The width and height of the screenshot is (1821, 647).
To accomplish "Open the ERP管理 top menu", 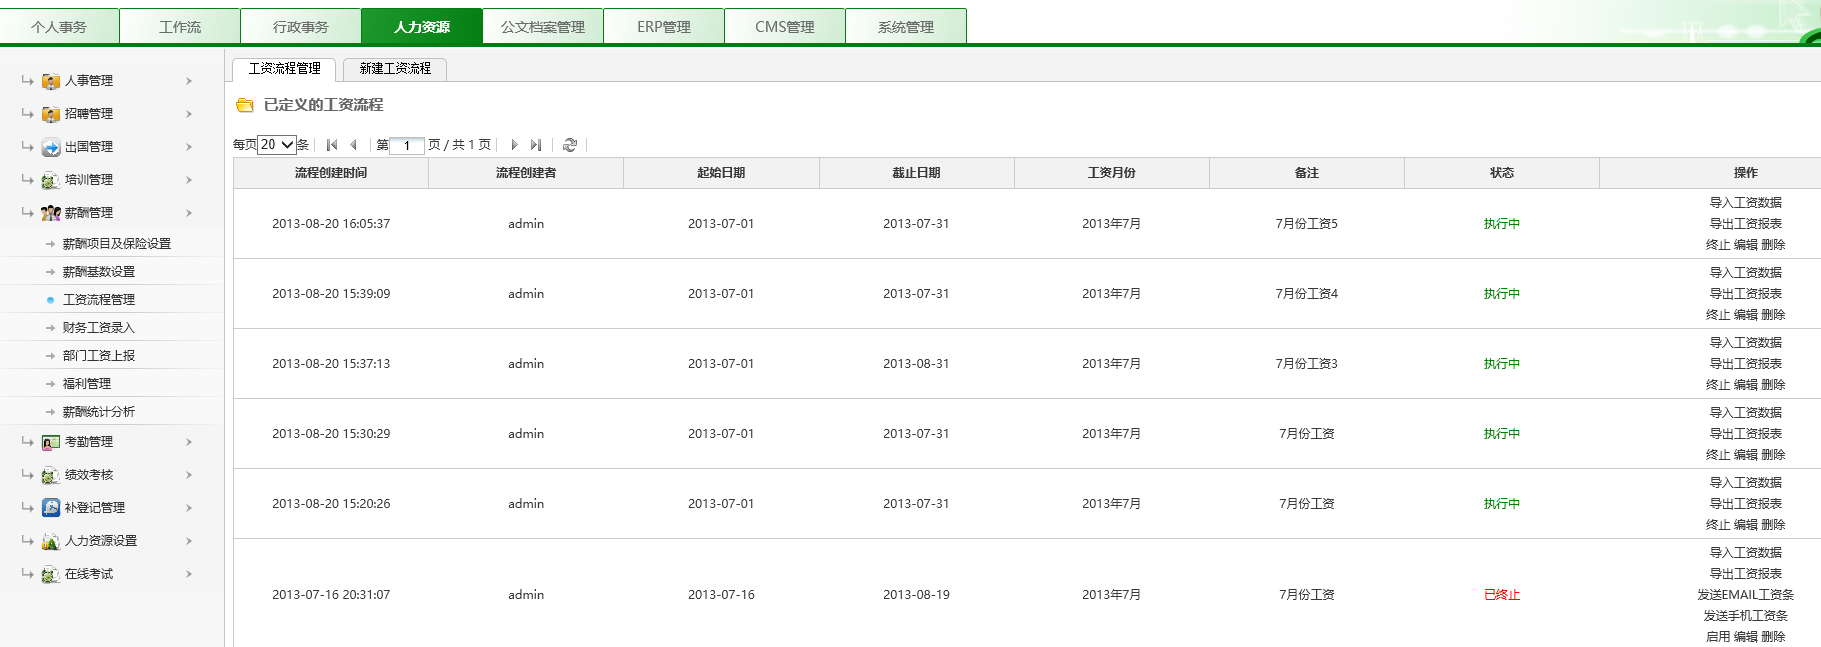I will point(664,27).
